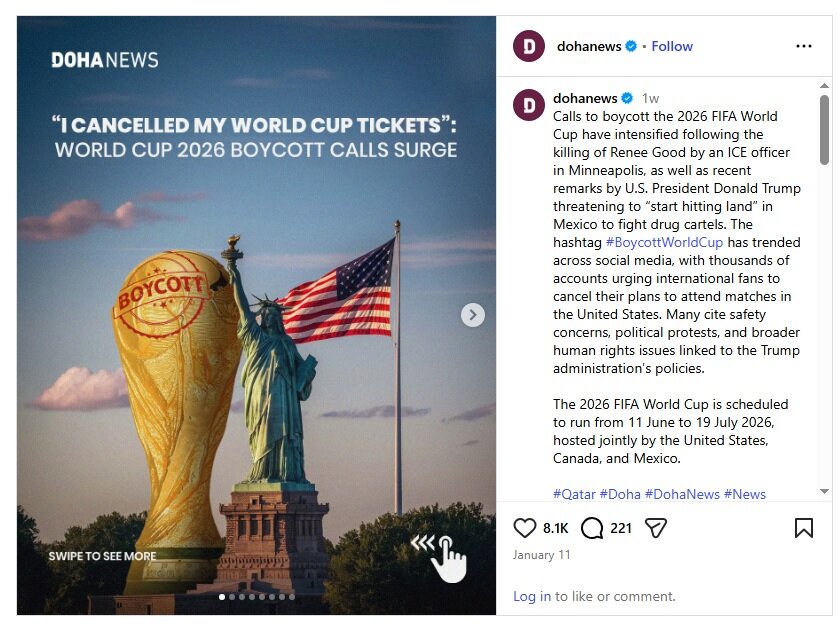840x631 pixels.
Task: Open the #BoycottWorldCup hashtag
Action: tap(664, 243)
